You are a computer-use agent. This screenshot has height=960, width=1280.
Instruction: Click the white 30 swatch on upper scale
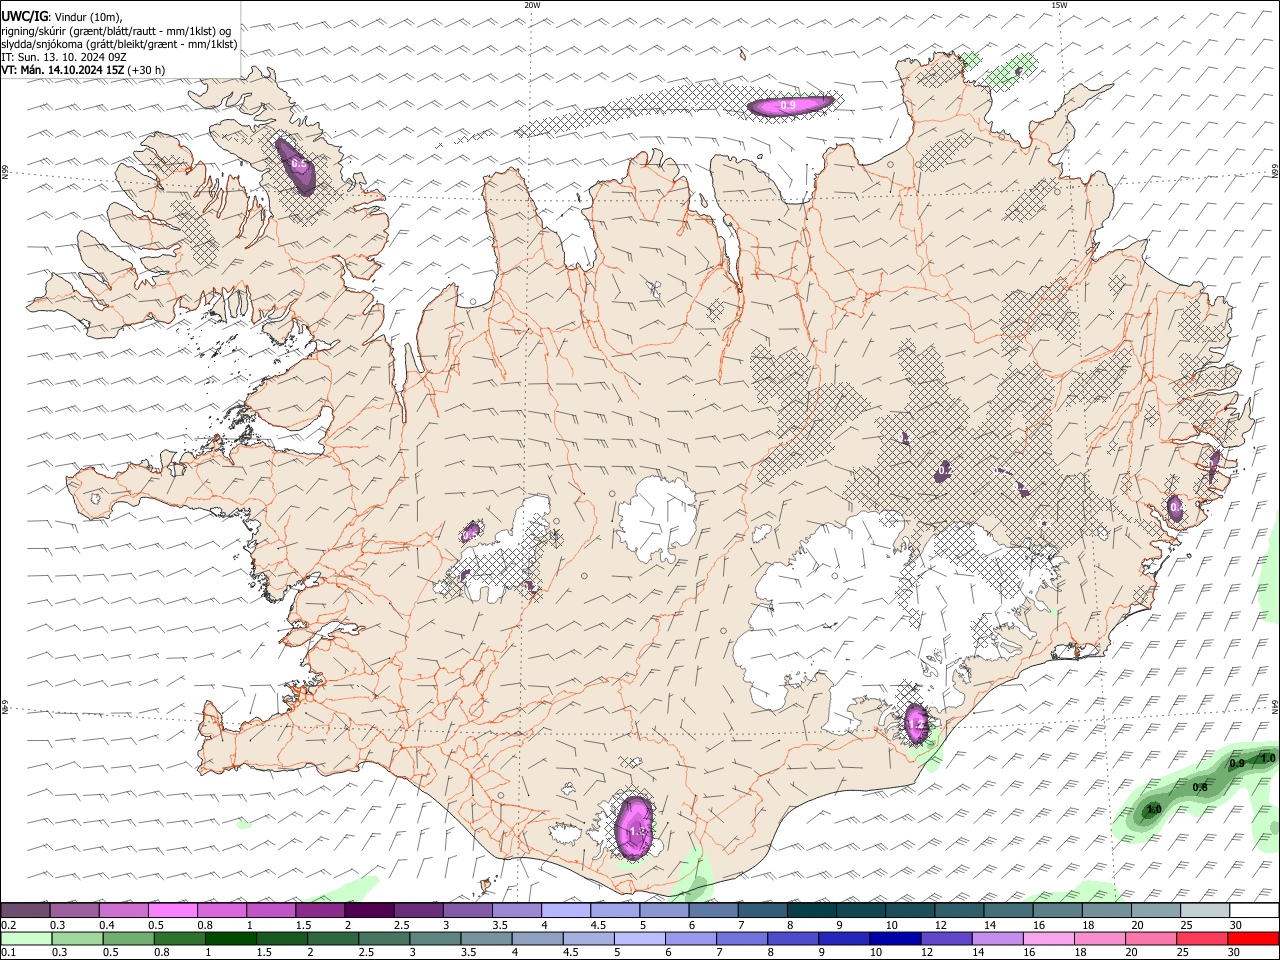pos(1254,910)
